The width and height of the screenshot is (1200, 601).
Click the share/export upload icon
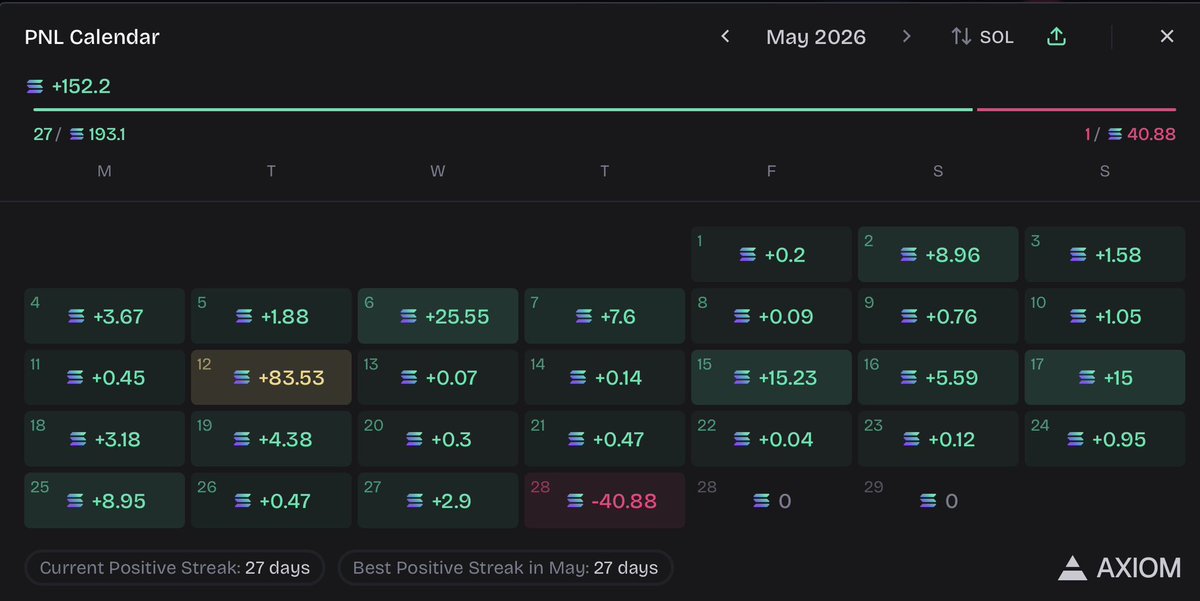click(1056, 37)
